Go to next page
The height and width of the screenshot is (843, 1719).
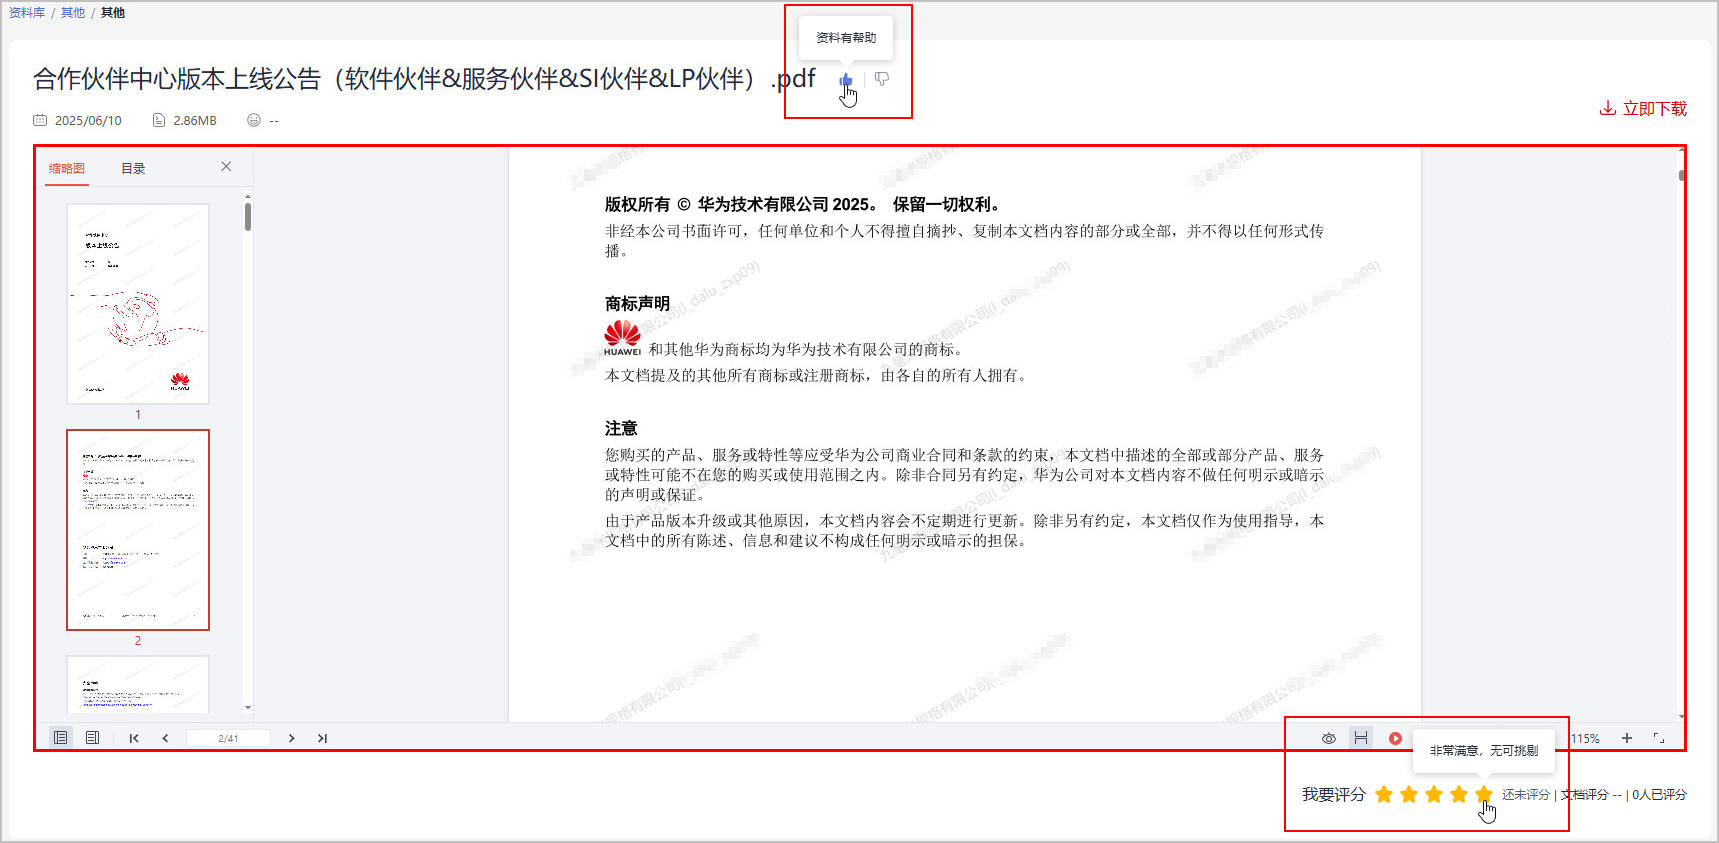291,738
